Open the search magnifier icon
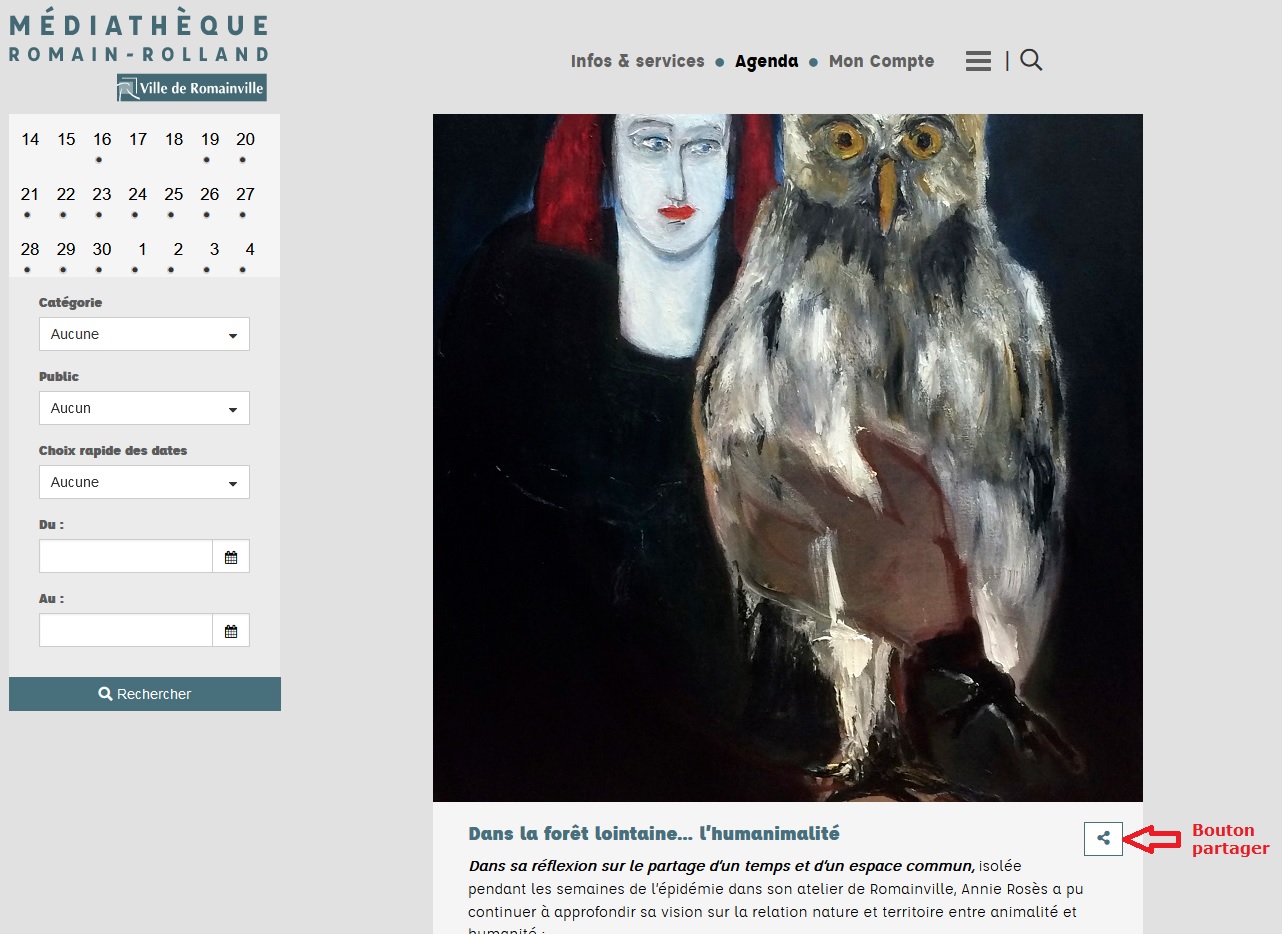Screen dimensions: 1282x934 1031,61
